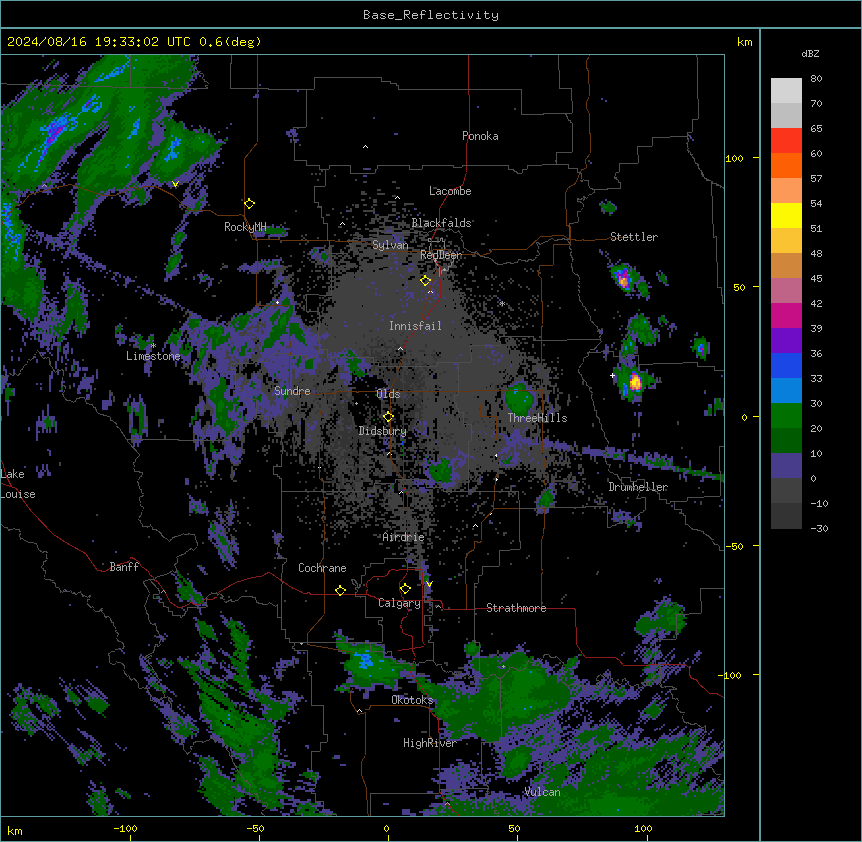Click the yellow V marker northeast of Calgary
The image size is (862, 842).
429,584
